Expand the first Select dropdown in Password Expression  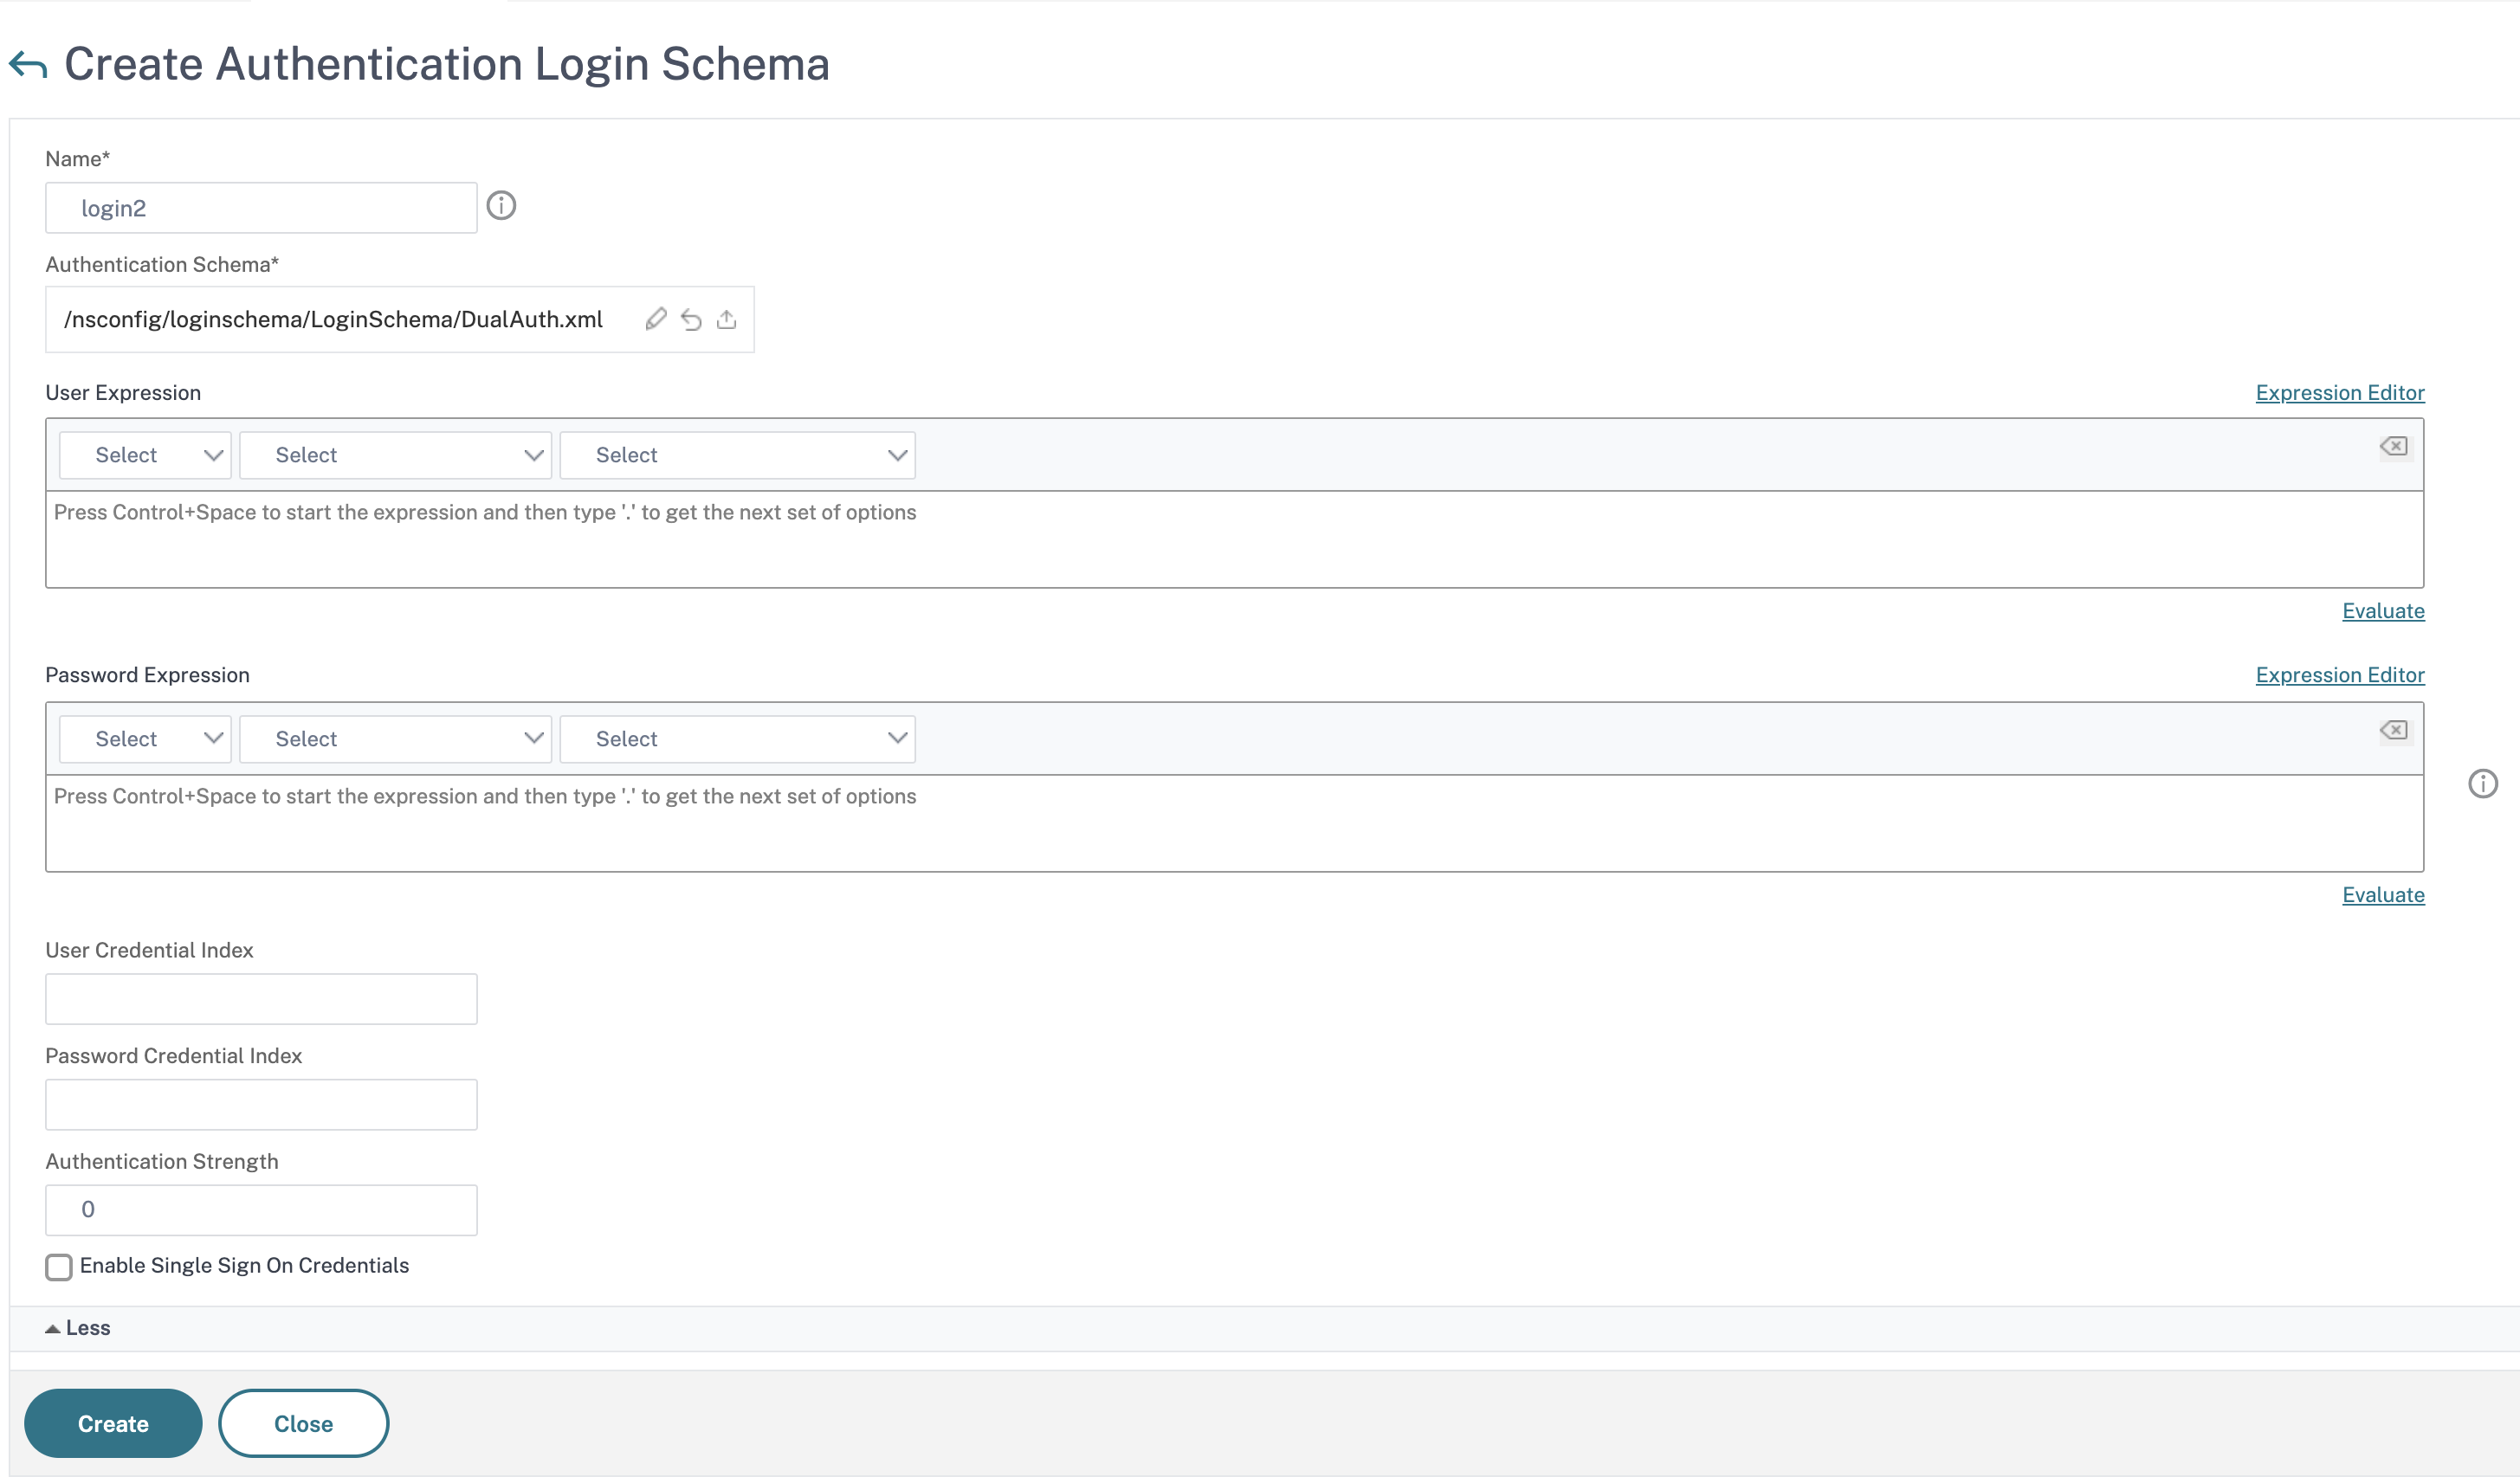point(142,738)
